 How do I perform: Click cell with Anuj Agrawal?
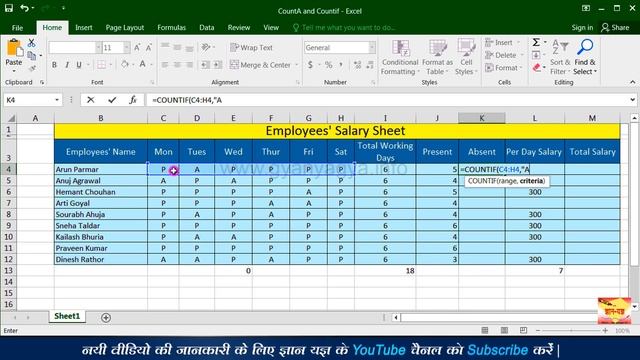[x=101, y=180]
